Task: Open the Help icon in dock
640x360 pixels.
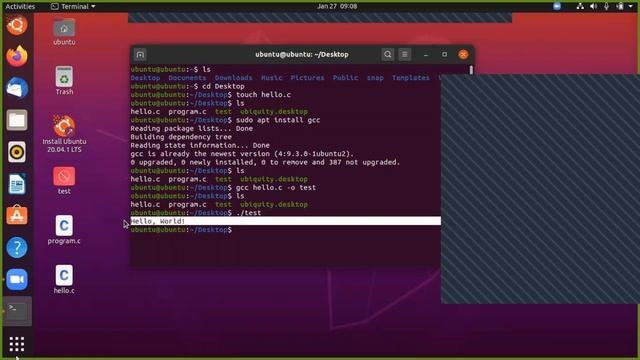Action: tap(17, 247)
